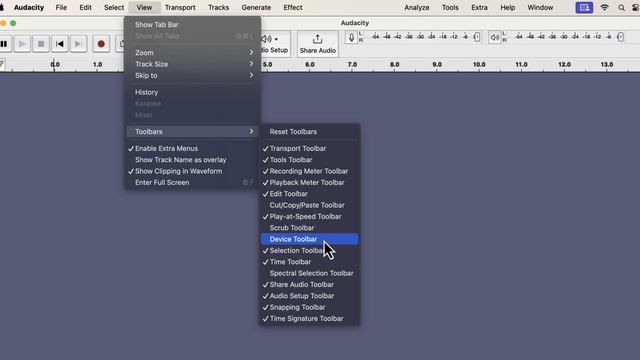
Task: Choose Reset Toolbars
Action: pyautogui.click(x=309, y=132)
